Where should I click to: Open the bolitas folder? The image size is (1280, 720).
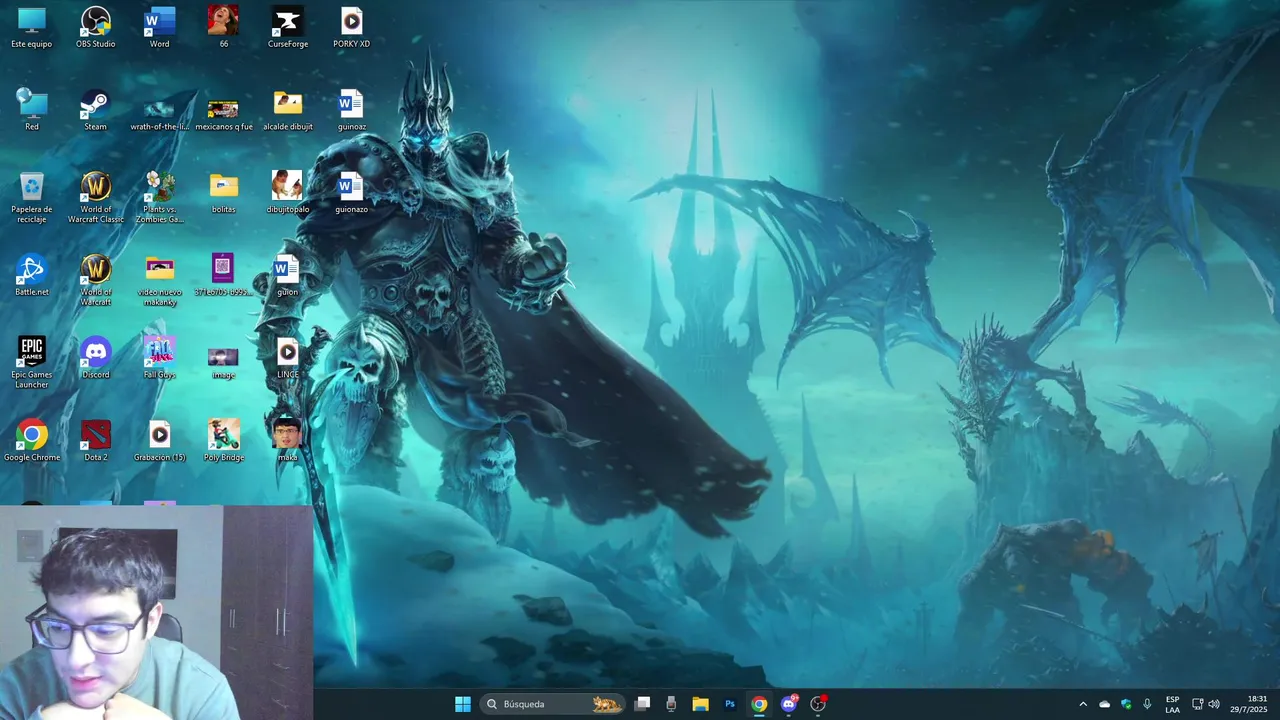point(224,193)
